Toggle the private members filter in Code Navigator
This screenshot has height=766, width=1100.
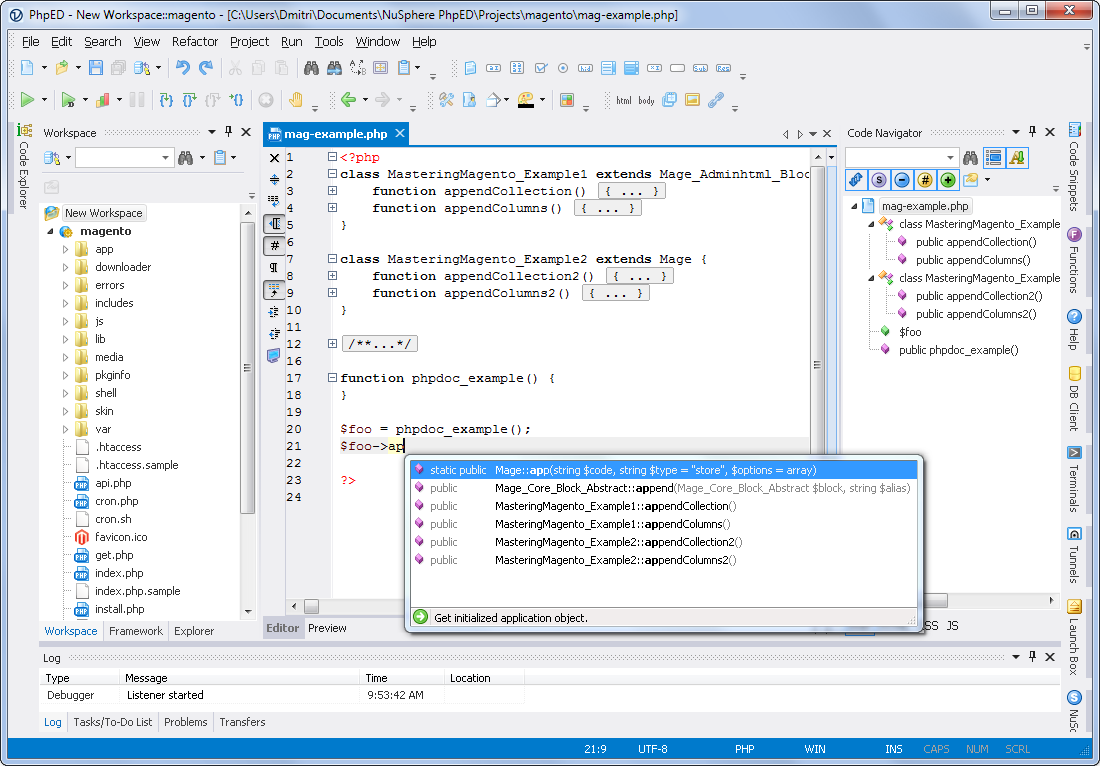(x=901, y=179)
